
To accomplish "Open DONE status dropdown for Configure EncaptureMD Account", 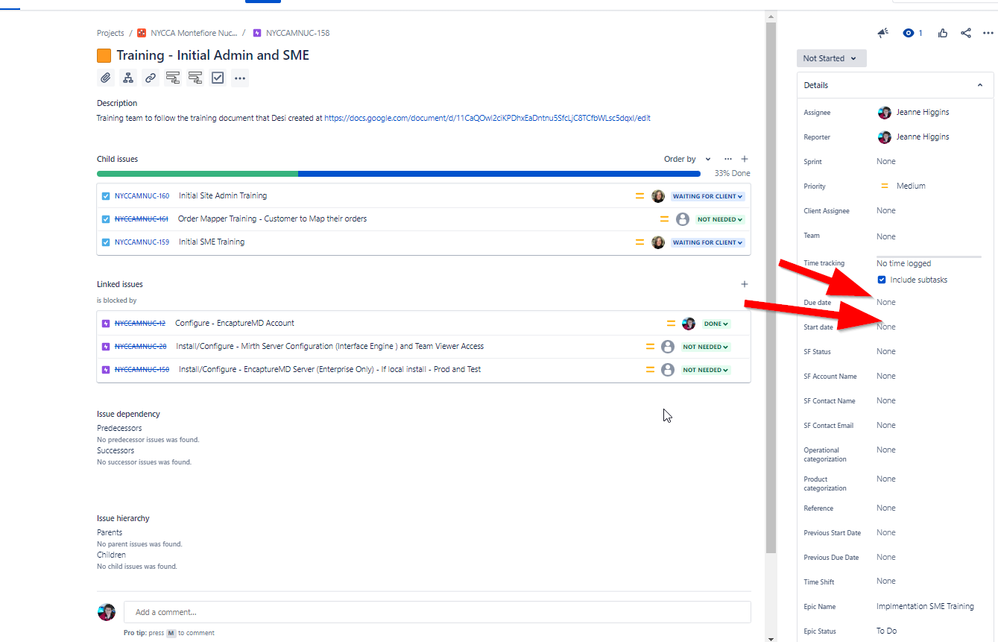I will tap(715, 324).
